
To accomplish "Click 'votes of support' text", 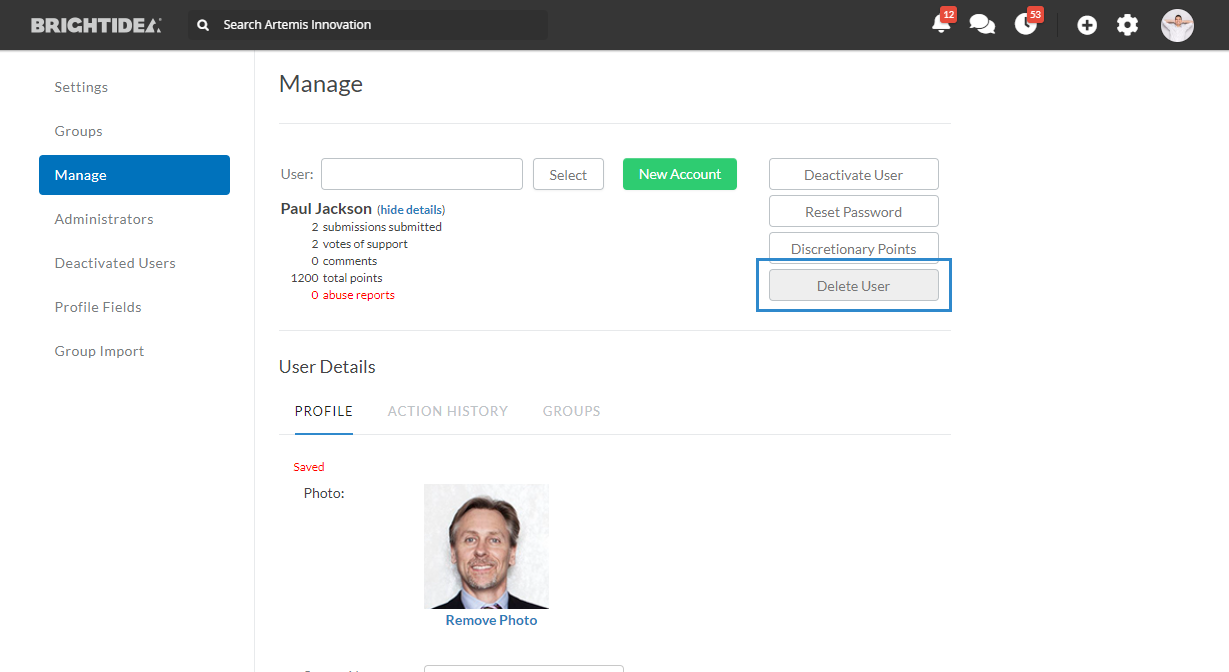I will (x=365, y=244).
